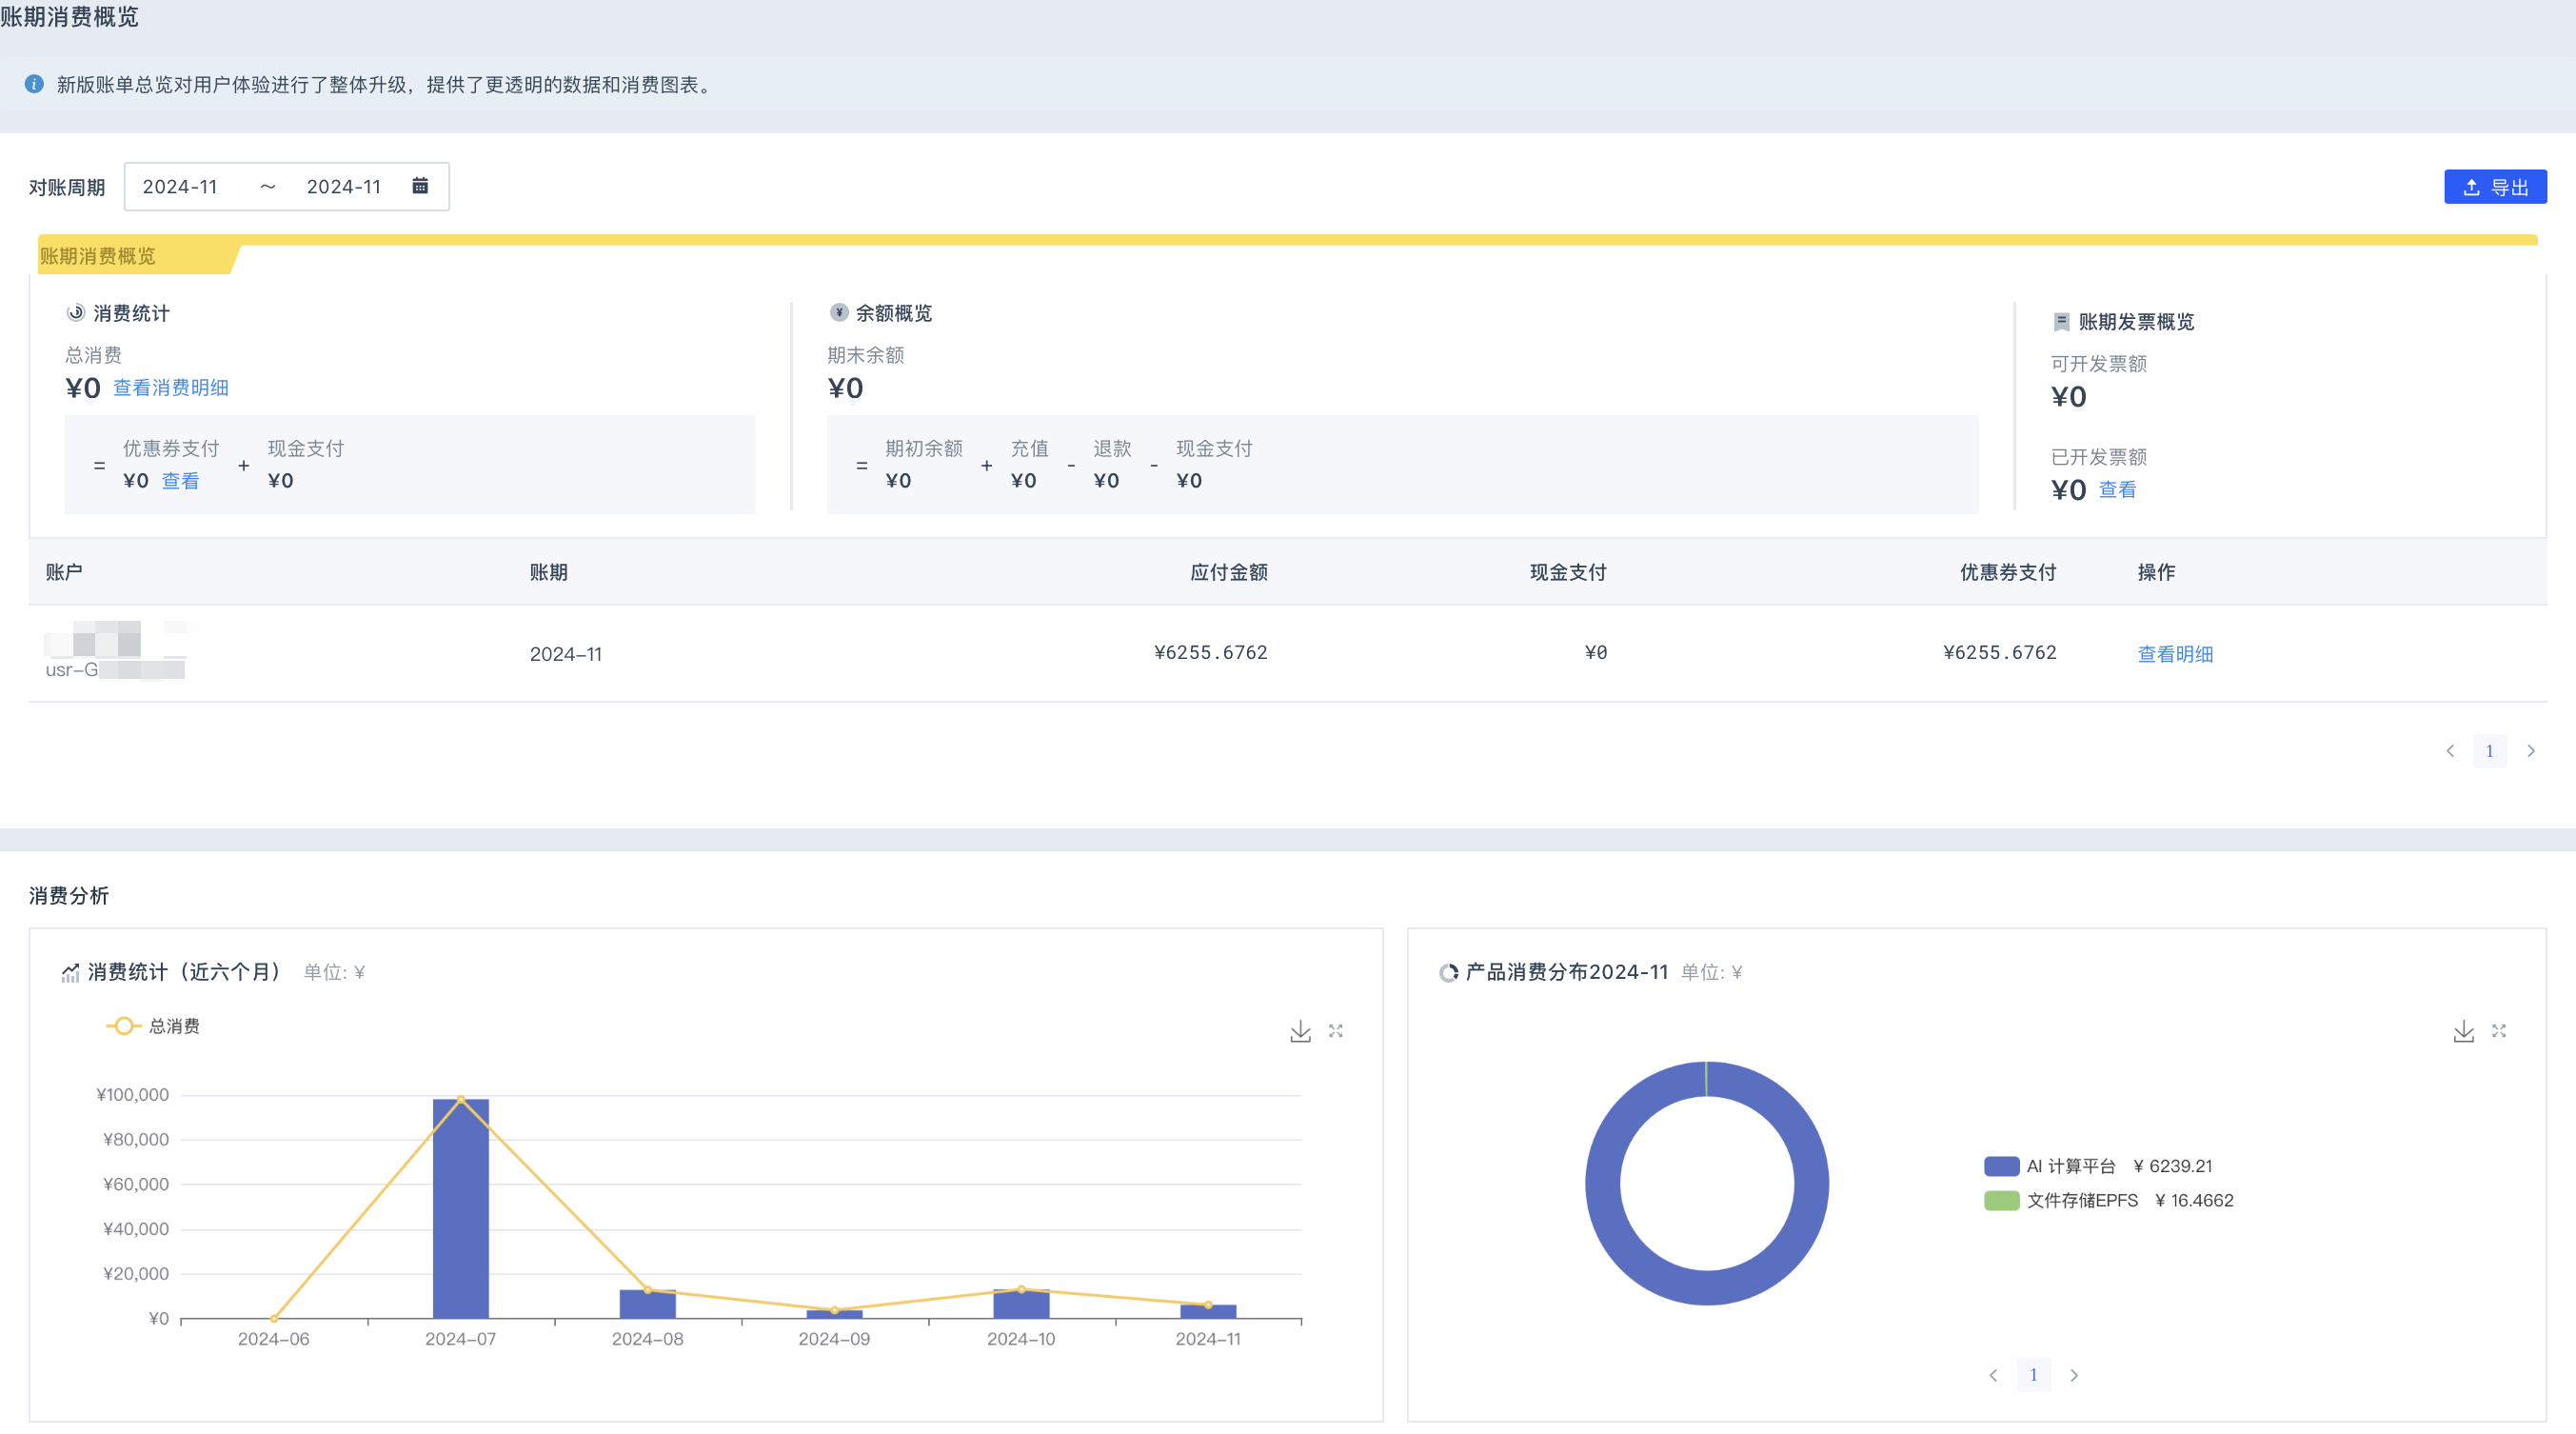
Task: Select page 1 of product legend pagination
Action: tap(2033, 1375)
